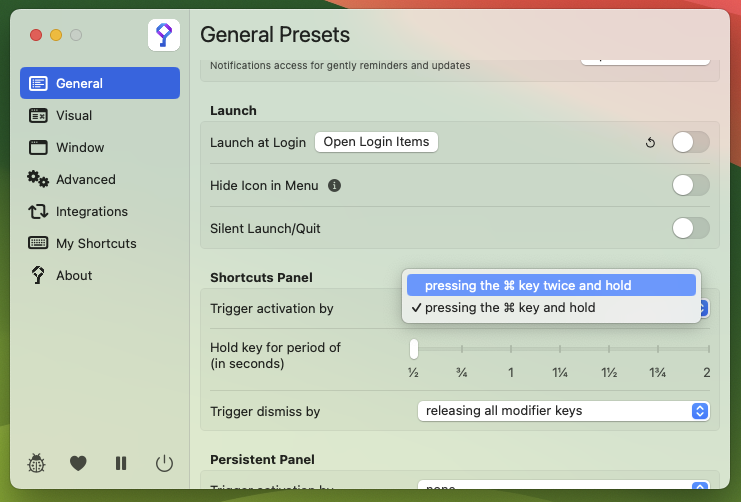Open the Trigger dismiss by dropdown

563,411
